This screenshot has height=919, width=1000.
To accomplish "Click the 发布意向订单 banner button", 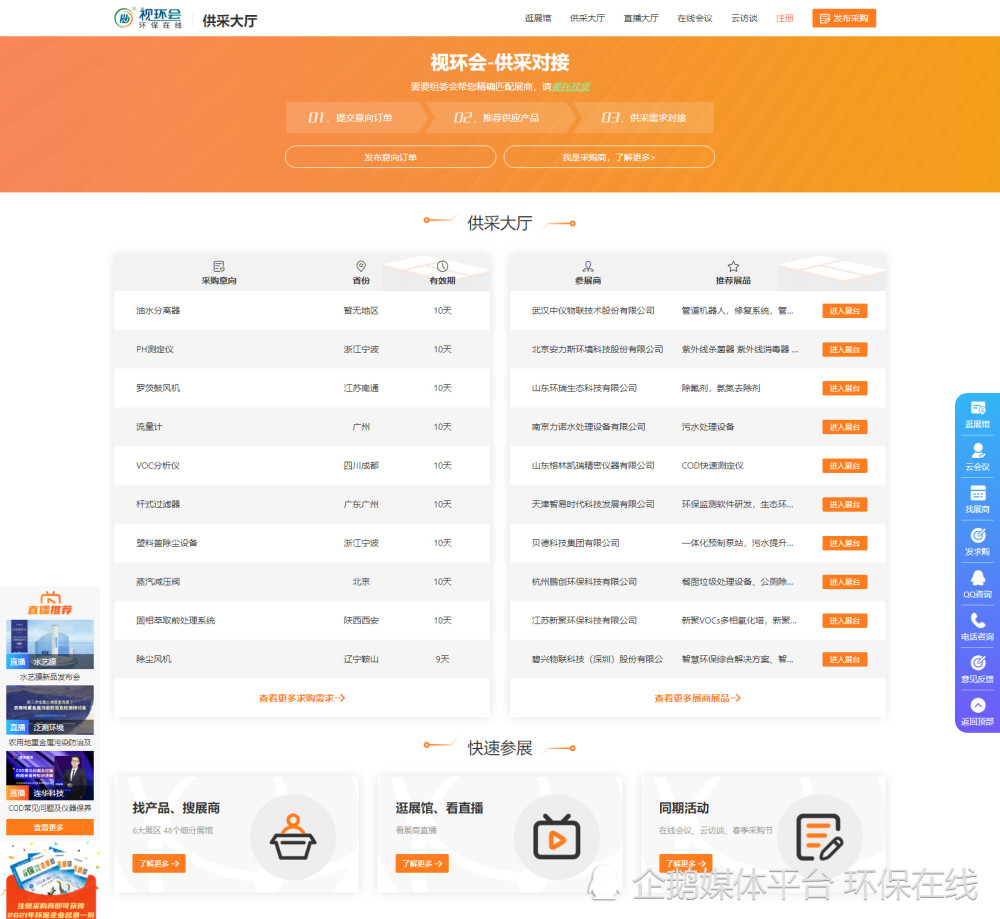I will click(390, 157).
